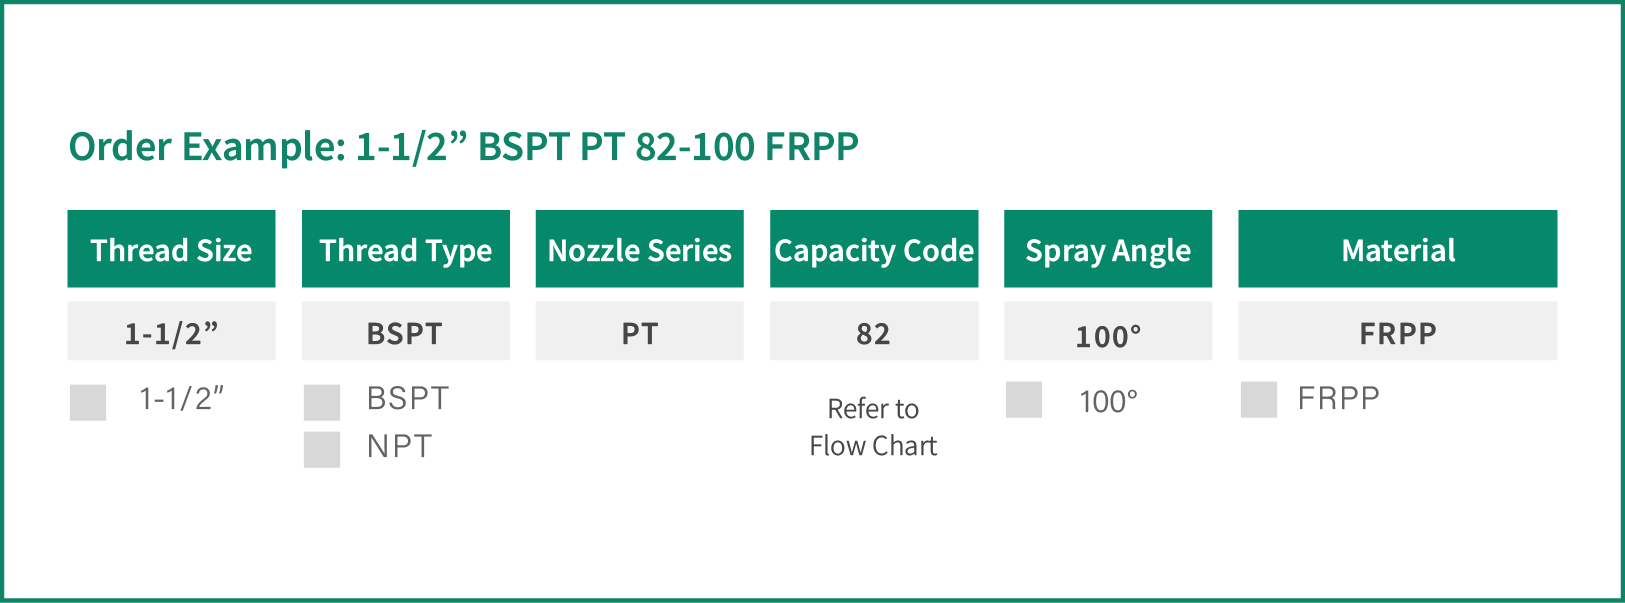Select the Spray Angle header
Screen dimensions: 1625x603
pyautogui.click(x=1108, y=249)
